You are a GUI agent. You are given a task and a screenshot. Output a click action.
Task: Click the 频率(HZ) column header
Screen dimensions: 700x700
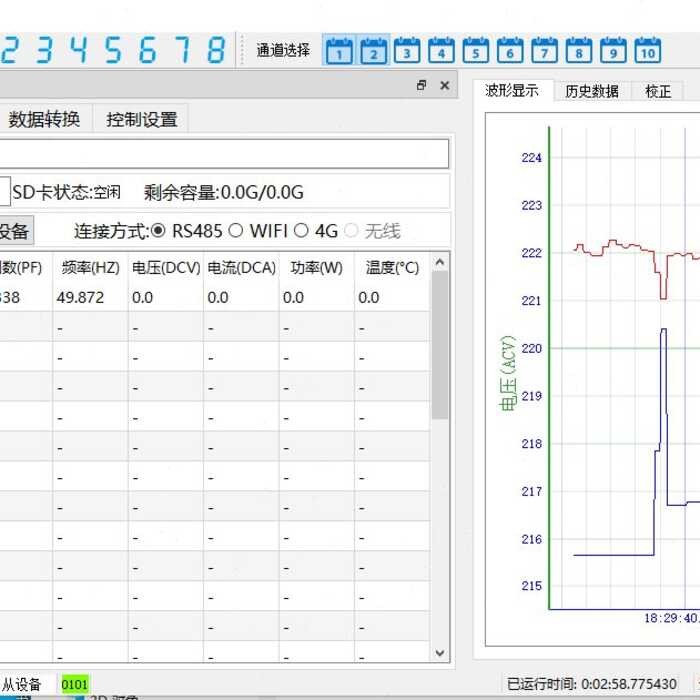click(x=90, y=268)
